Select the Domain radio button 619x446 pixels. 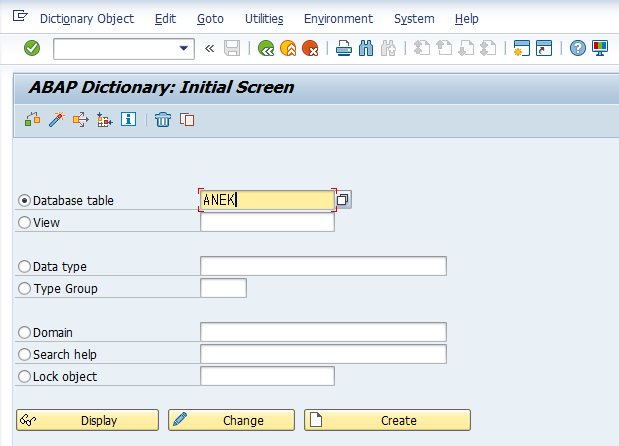pos(24,332)
